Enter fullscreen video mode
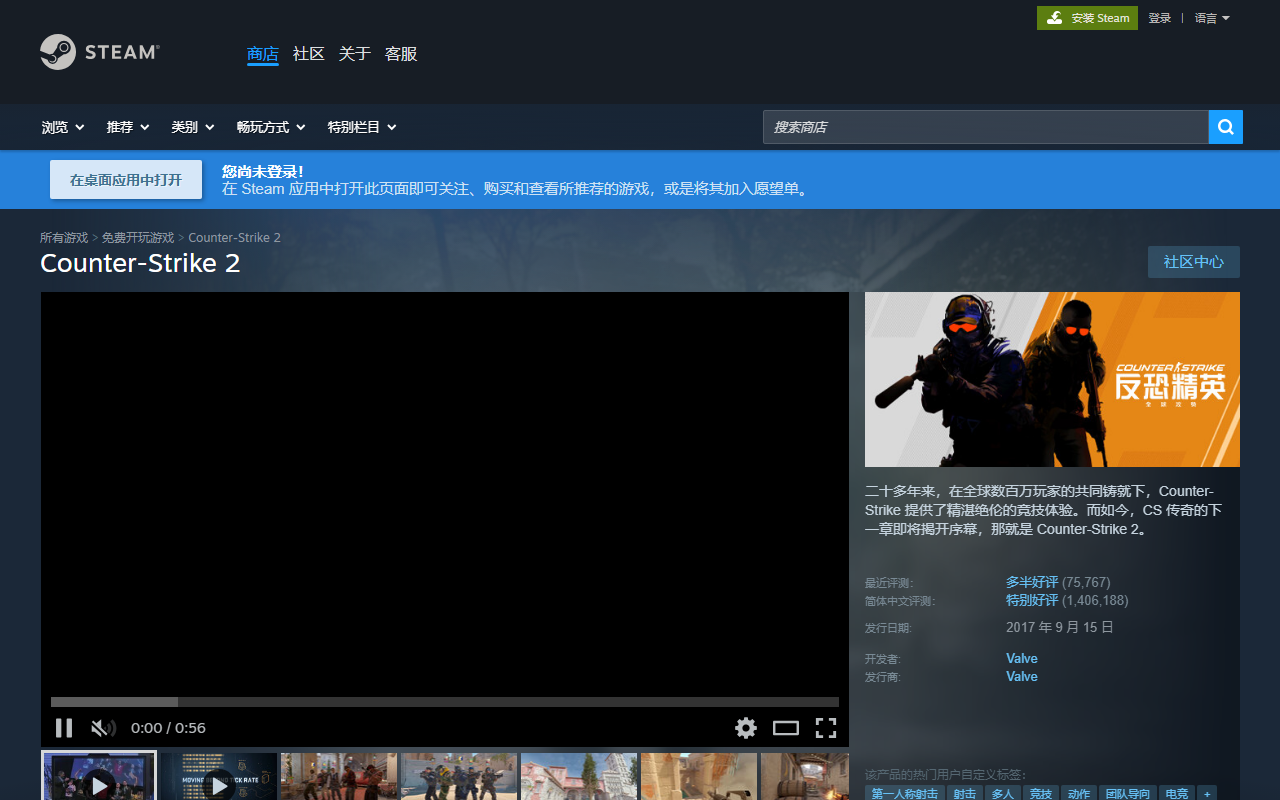The width and height of the screenshot is (1280, 800). 825,728
